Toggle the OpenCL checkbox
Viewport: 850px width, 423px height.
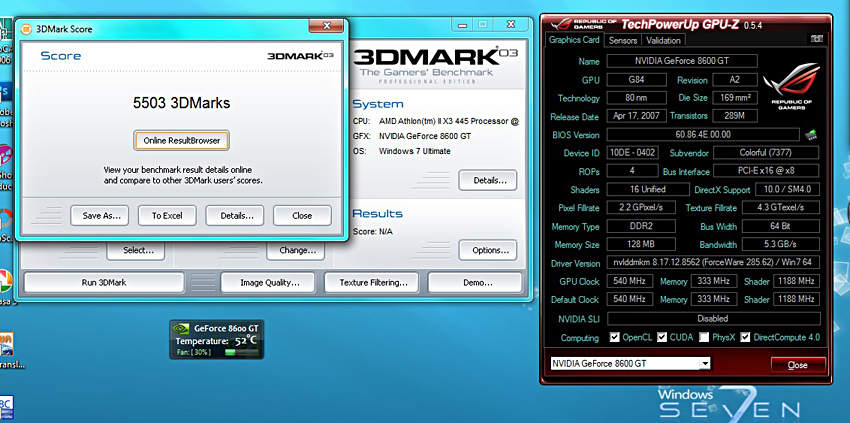(614, 337)
